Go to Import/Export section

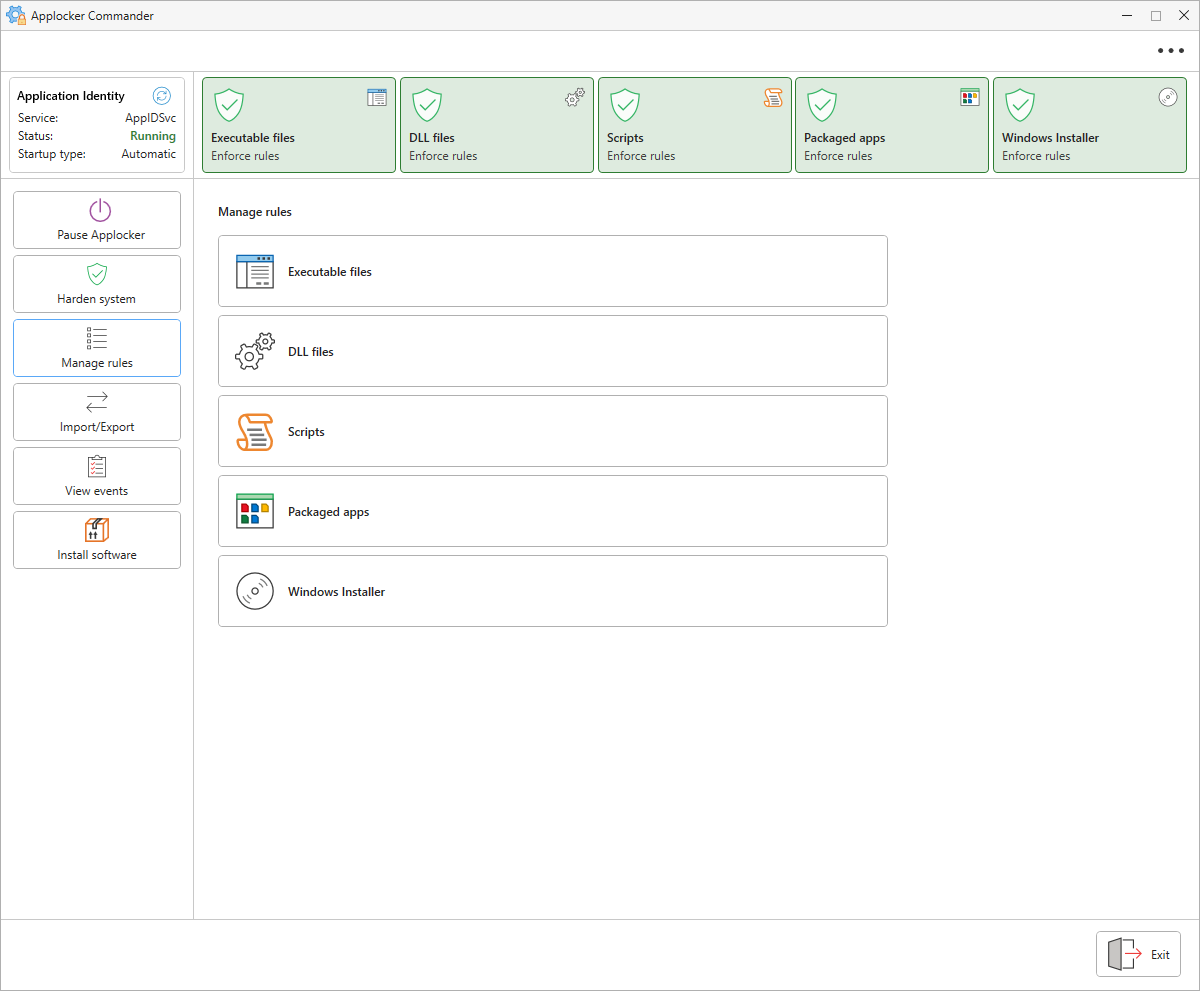click(x=97, y=412)
